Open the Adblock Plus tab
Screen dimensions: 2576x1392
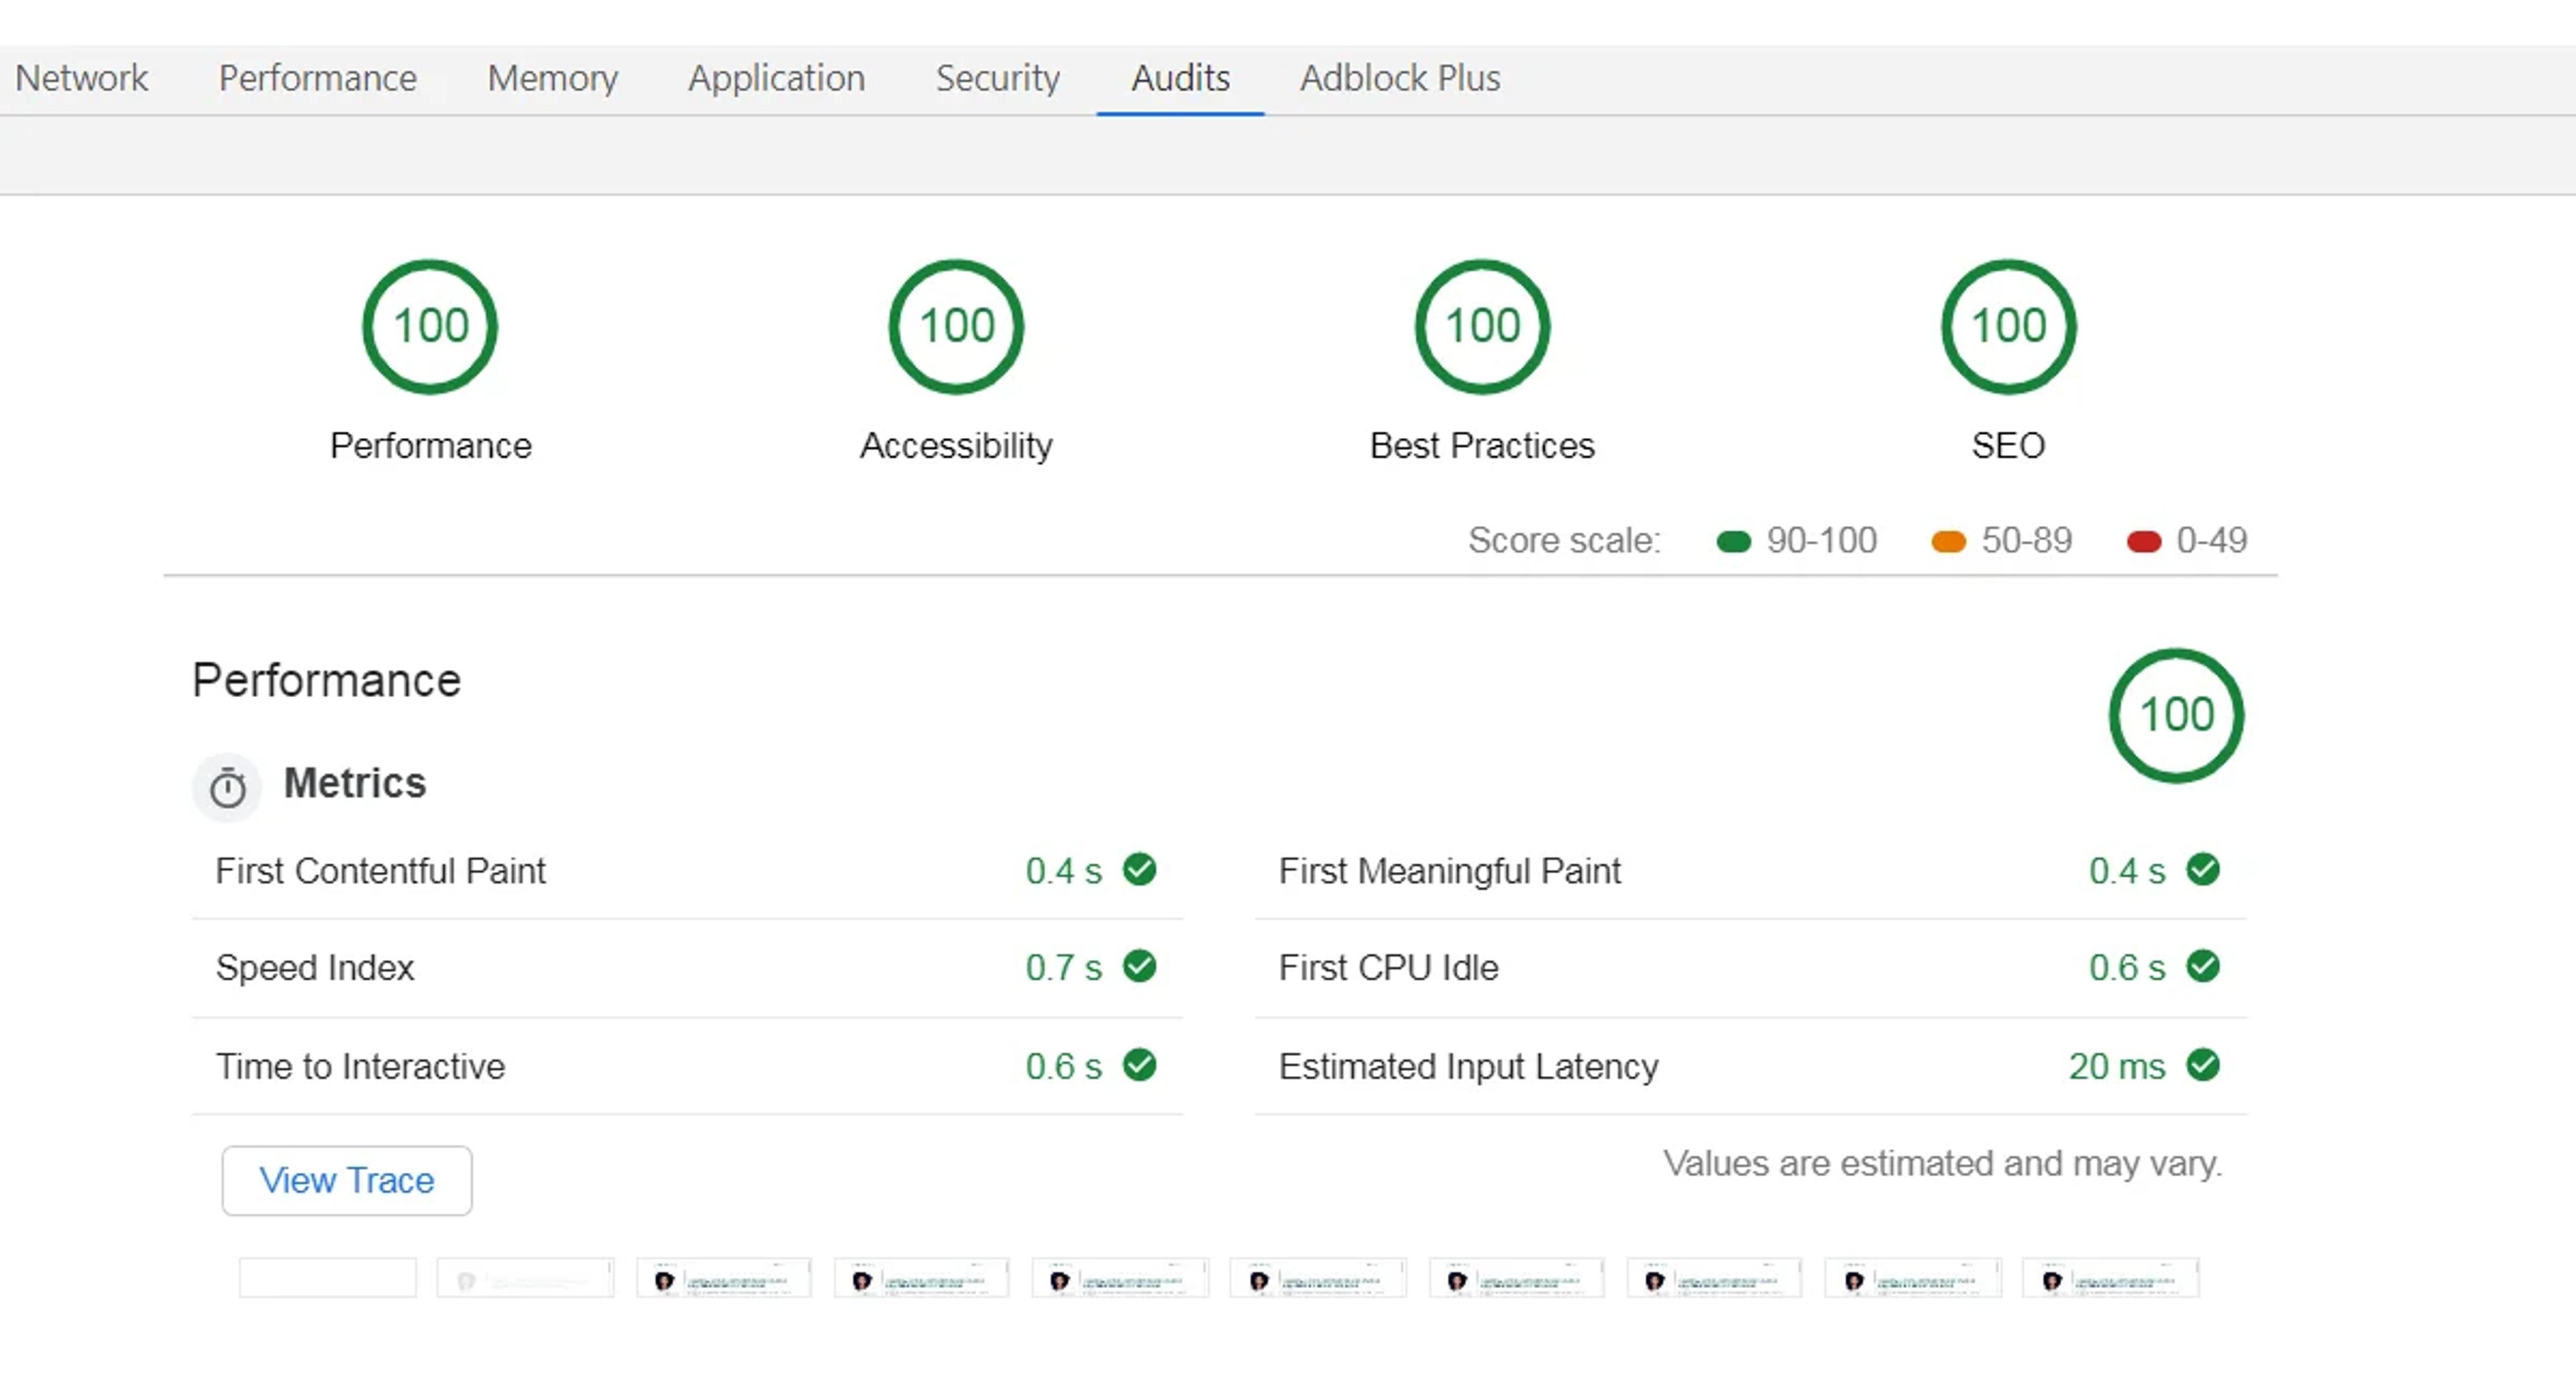(1400, 78)
